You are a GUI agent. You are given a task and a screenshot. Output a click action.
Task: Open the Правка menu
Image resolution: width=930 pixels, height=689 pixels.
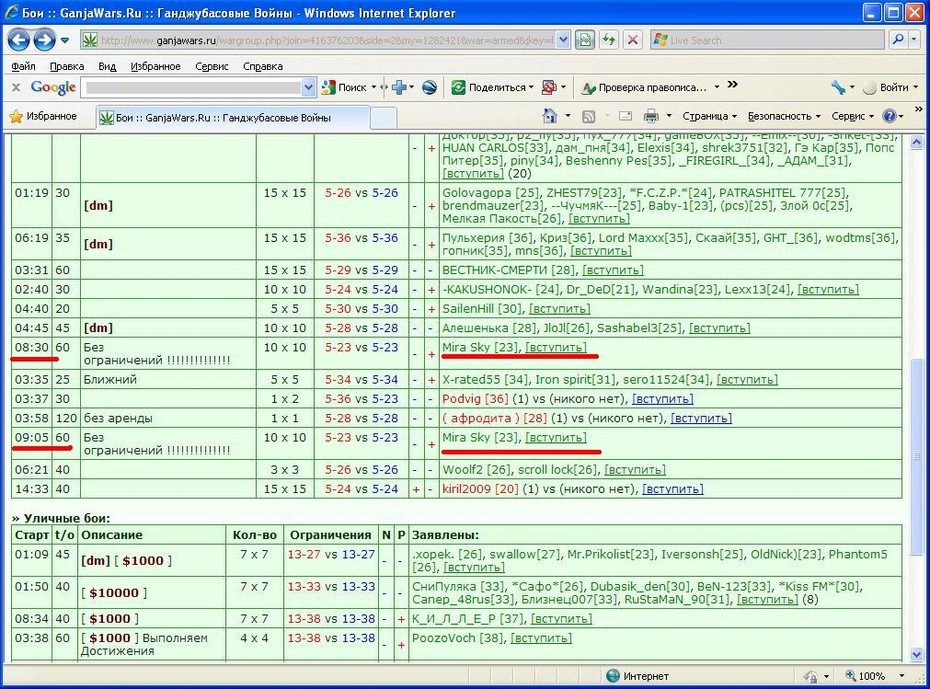(x=66, y=66)
